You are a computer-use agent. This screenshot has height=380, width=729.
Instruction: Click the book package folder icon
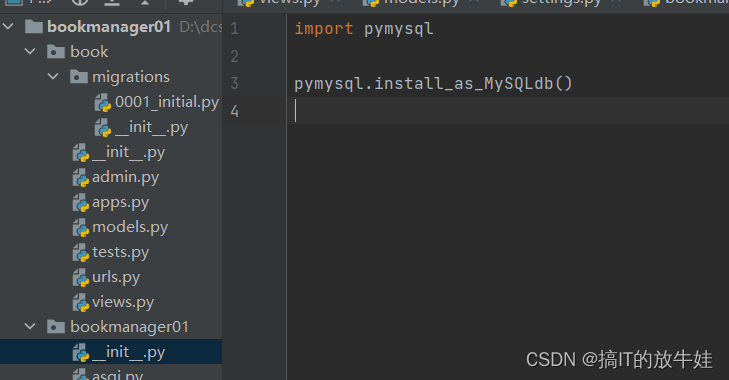56,52
